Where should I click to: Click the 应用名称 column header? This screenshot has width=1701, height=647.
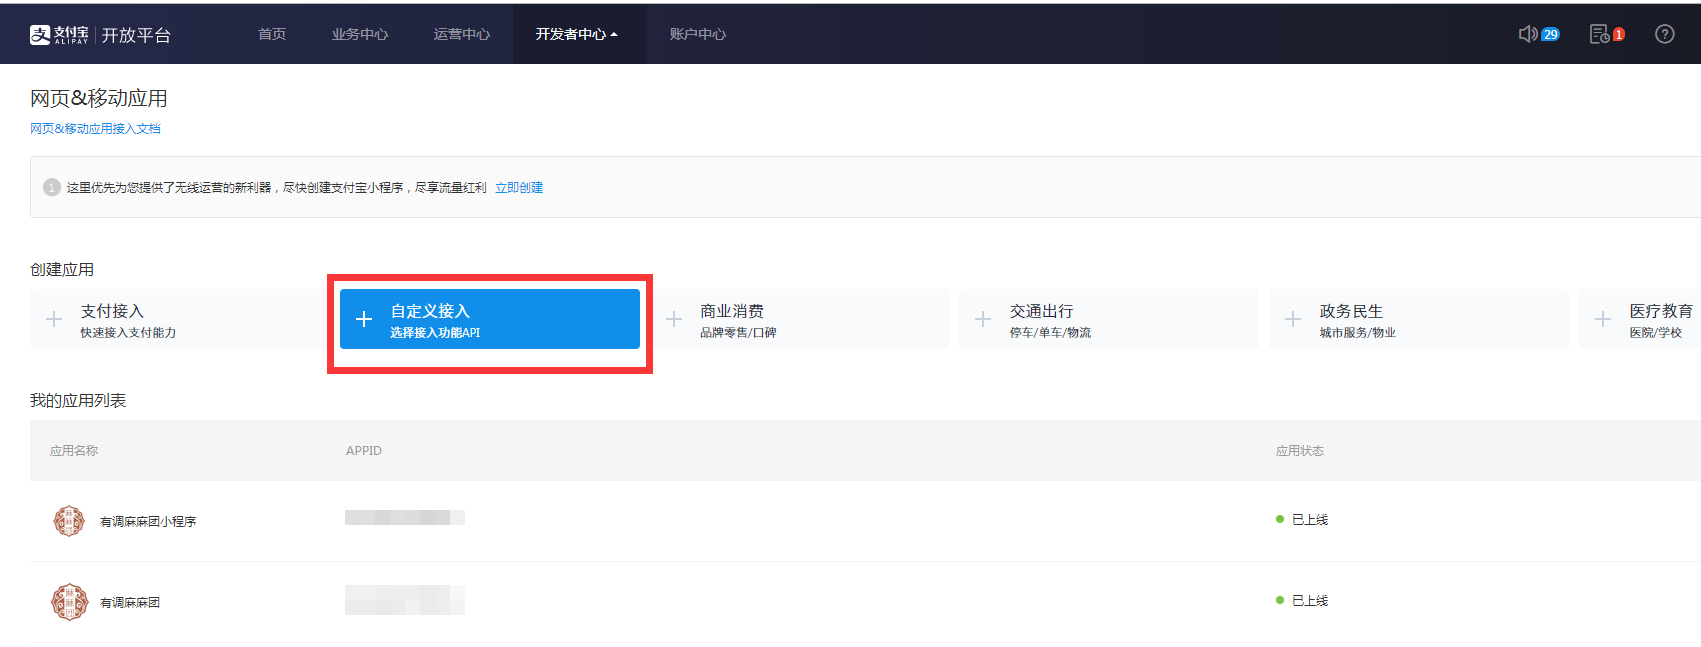[74, 451]
